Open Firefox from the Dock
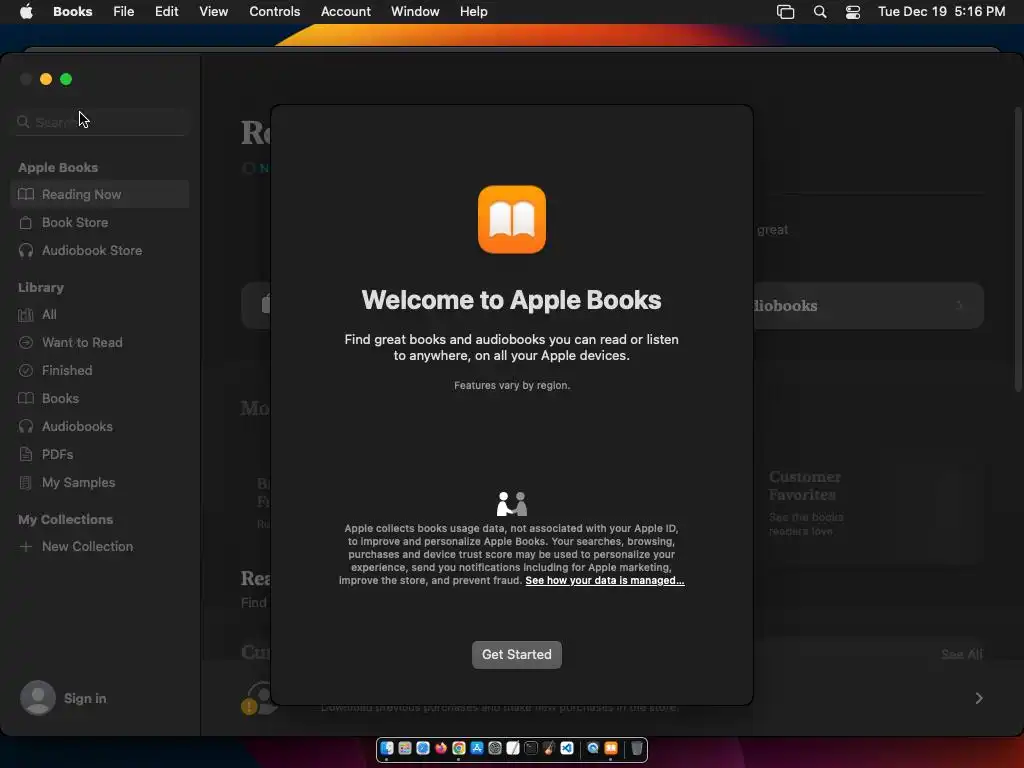Viewport: 1024px width, 768px height. coord(441,748)
